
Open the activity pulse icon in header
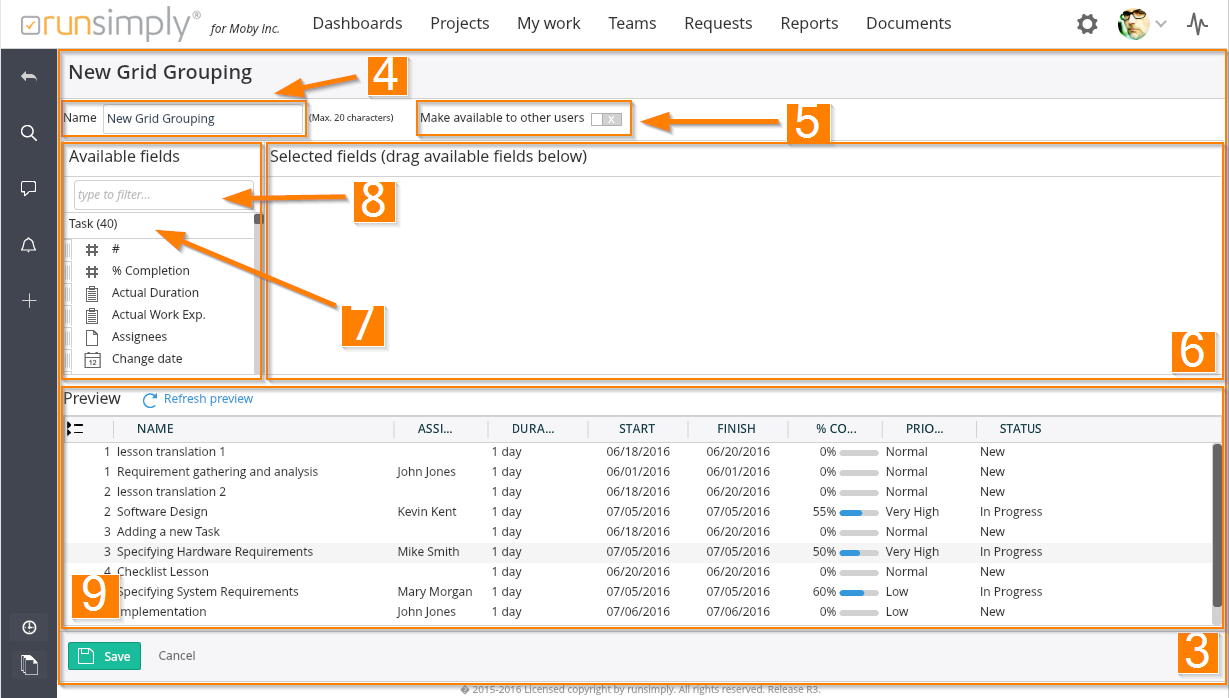coord(1197,24)
